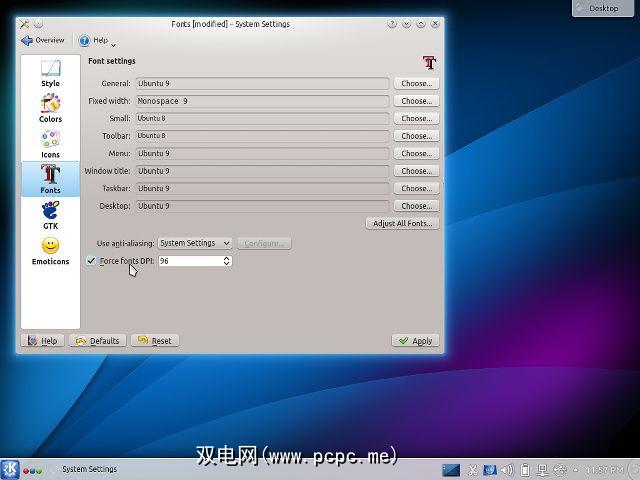Screen dimensions: 640x480
Task: Uncheck the Force fonts DPI checkbox
Action: [x=91, y=260]
